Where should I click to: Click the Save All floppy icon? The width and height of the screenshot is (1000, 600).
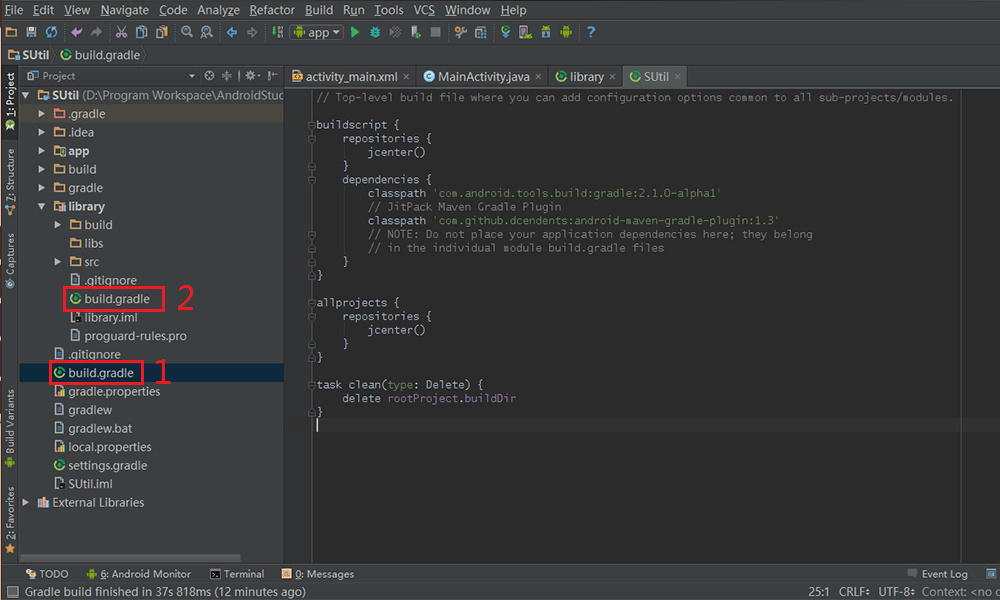[31, 32]
